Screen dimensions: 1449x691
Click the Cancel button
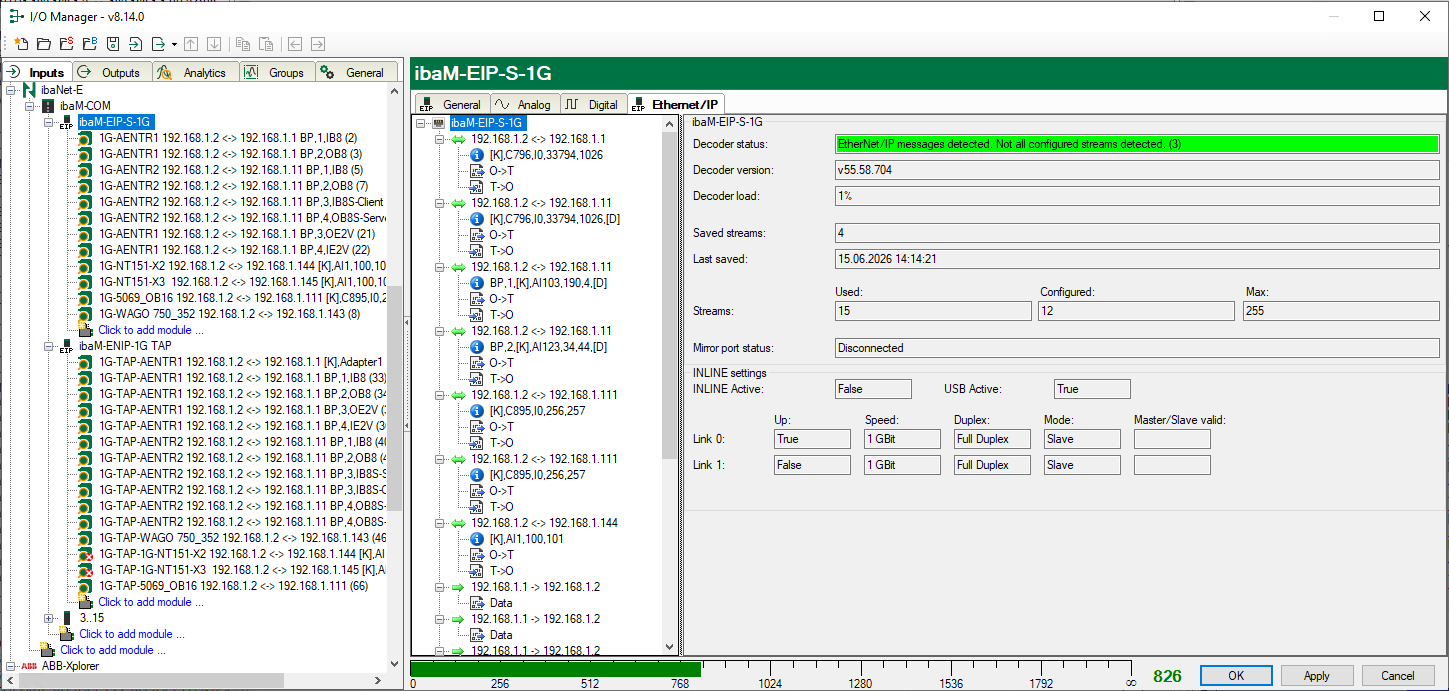coord(1398,676)
